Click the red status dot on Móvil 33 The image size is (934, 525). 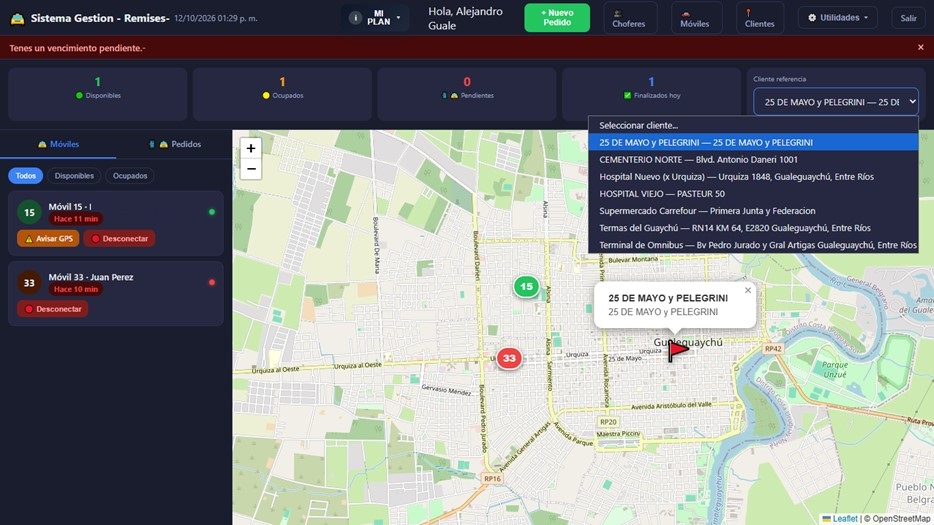click(211, 282)
